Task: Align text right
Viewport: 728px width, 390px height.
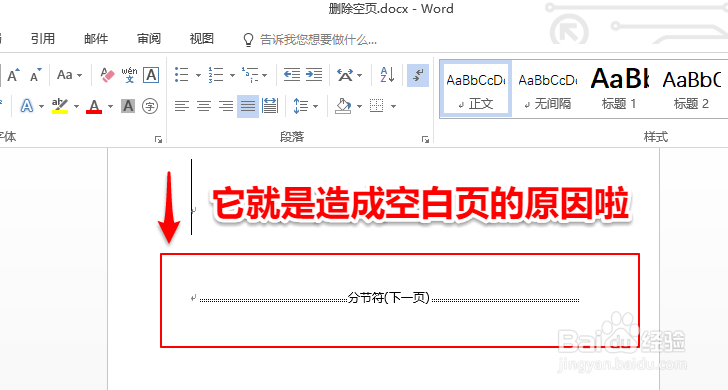Action: [x=226, y=106]
